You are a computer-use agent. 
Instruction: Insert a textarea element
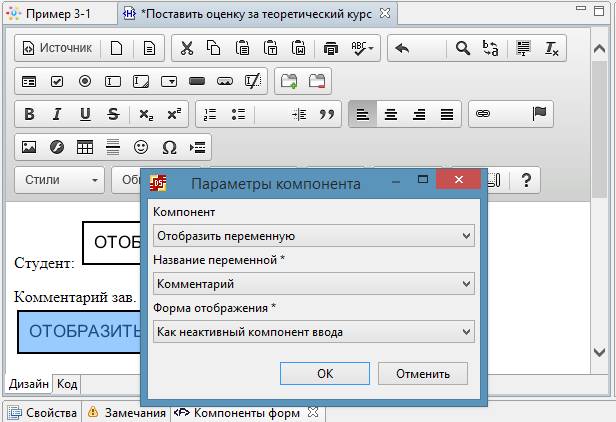pos(141,81)
